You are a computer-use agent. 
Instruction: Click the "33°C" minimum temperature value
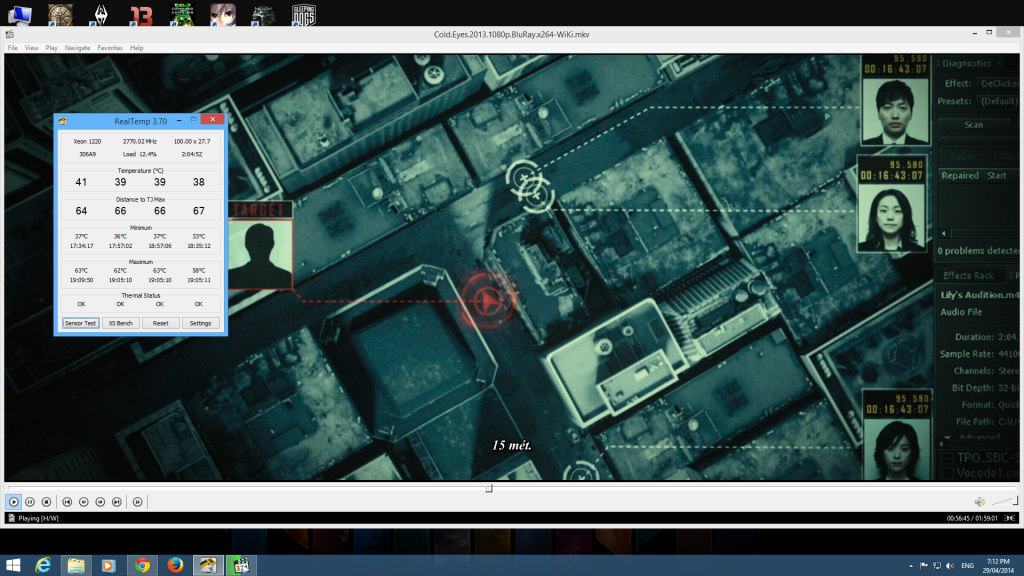pyautogui.click(x=199, y=236)
